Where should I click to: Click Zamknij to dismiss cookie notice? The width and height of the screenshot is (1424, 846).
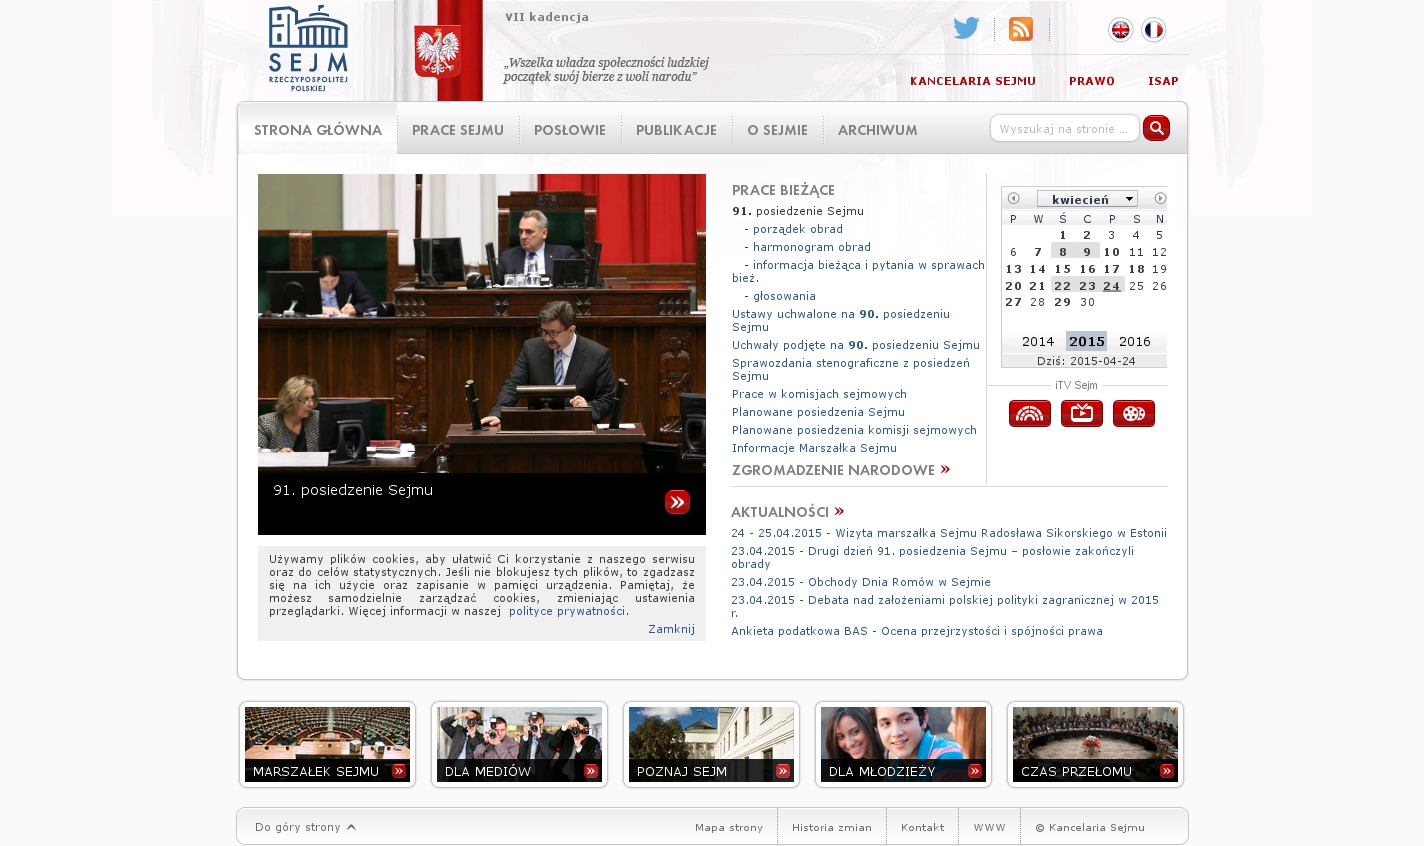671,629
